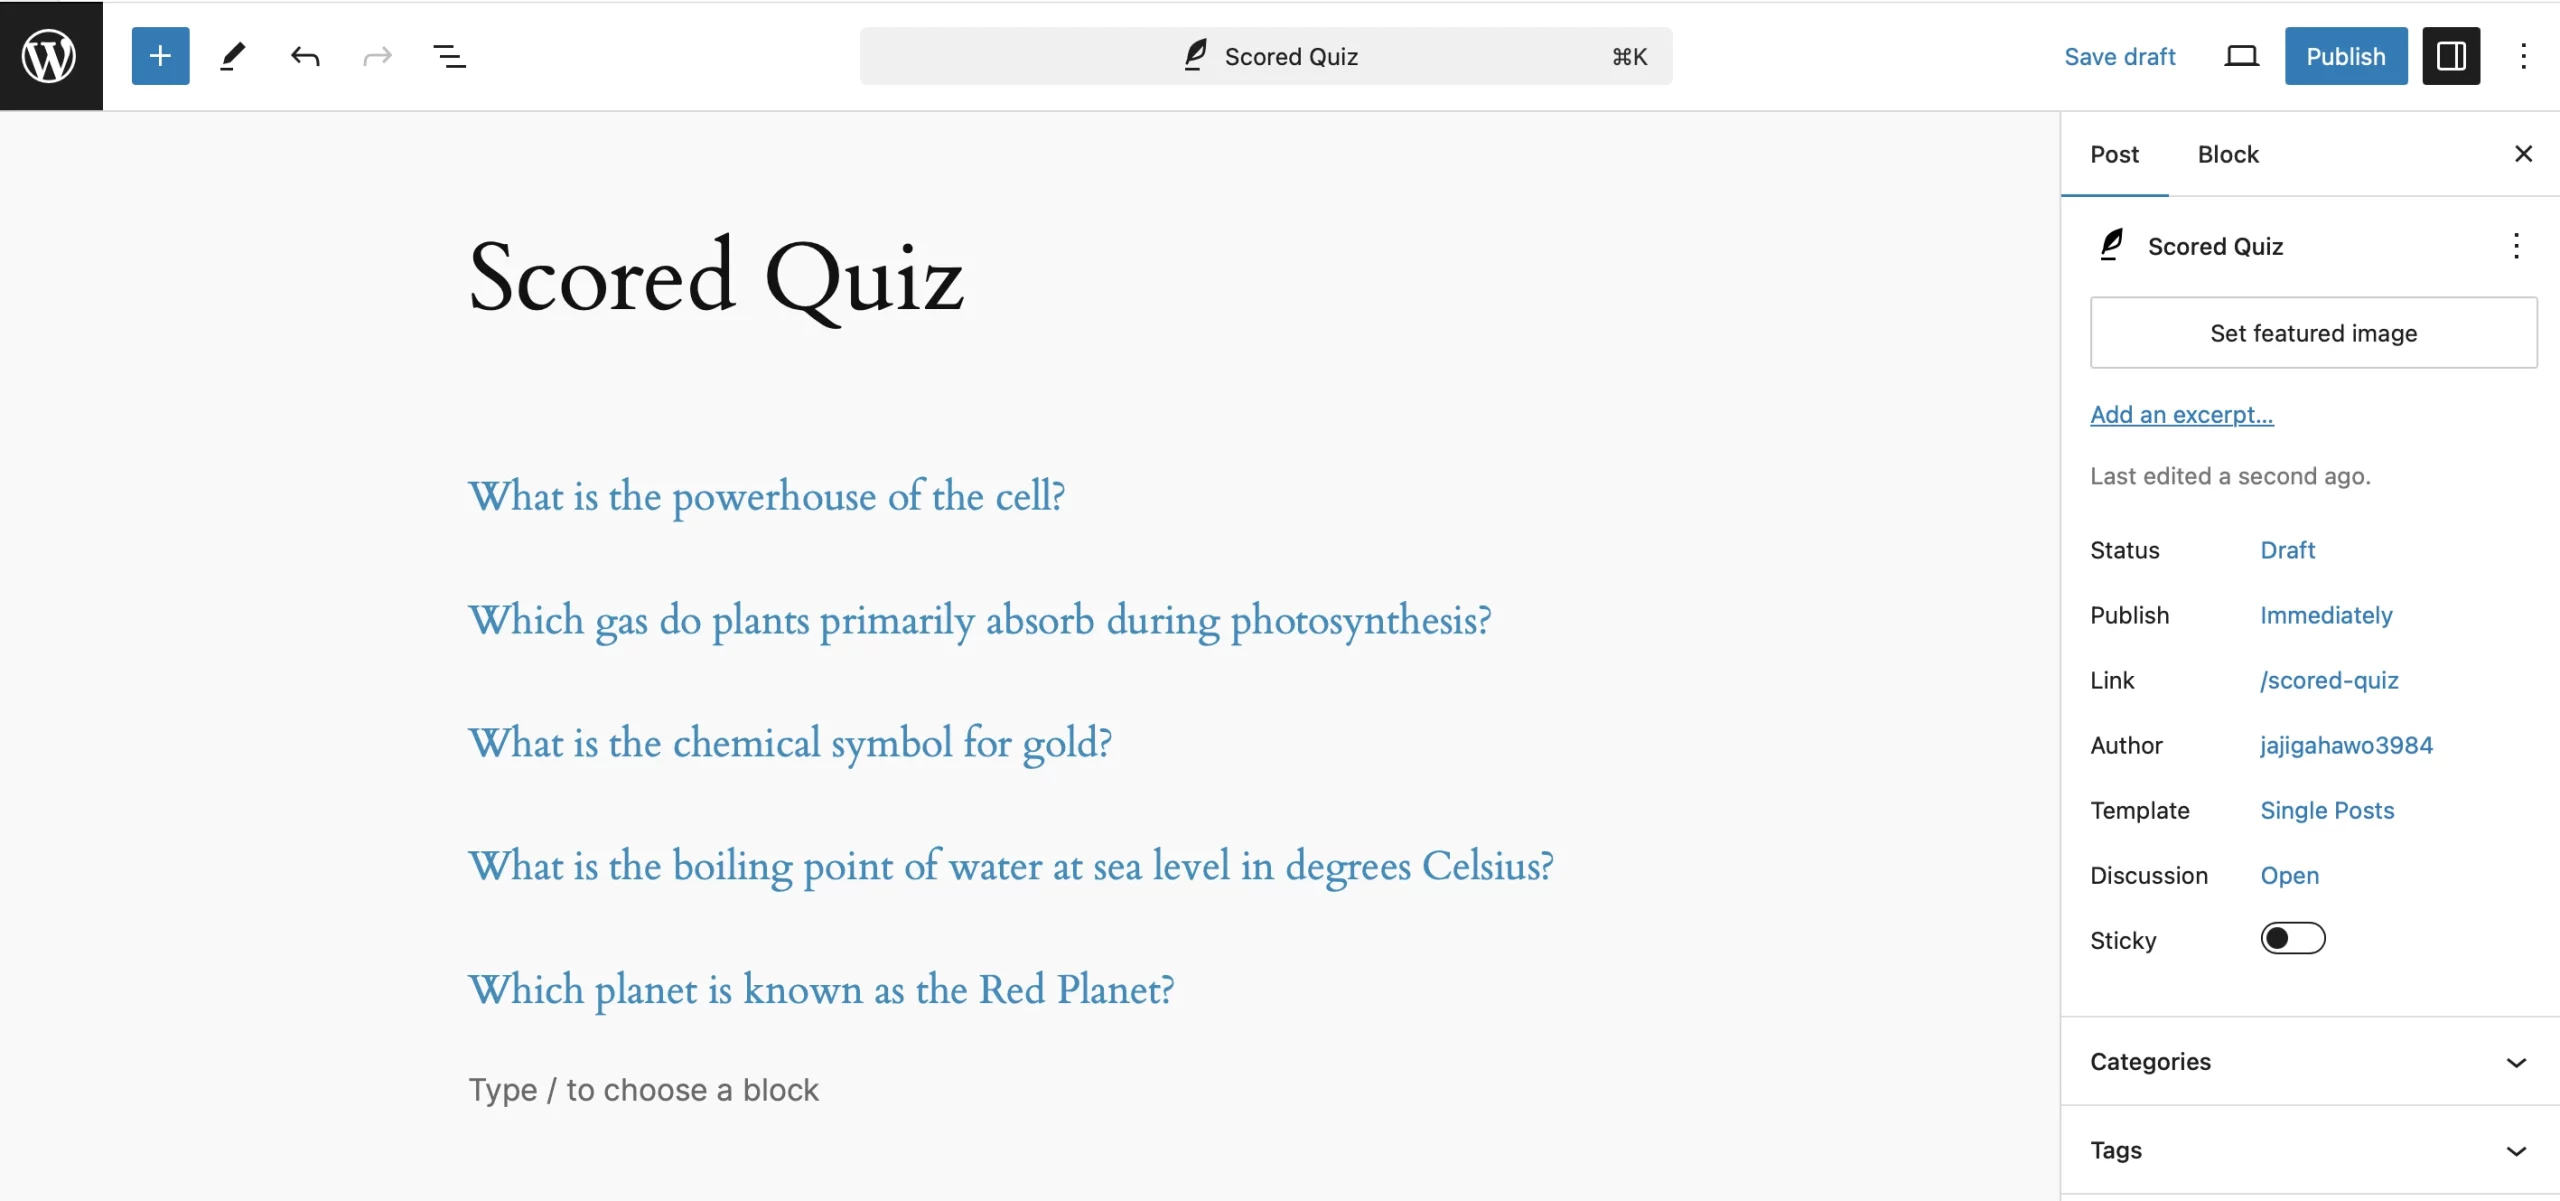The image size is (2560, 1201).
Task: Click the Settings sidebar toggle icon
Action: click(x=2451, y=55)
